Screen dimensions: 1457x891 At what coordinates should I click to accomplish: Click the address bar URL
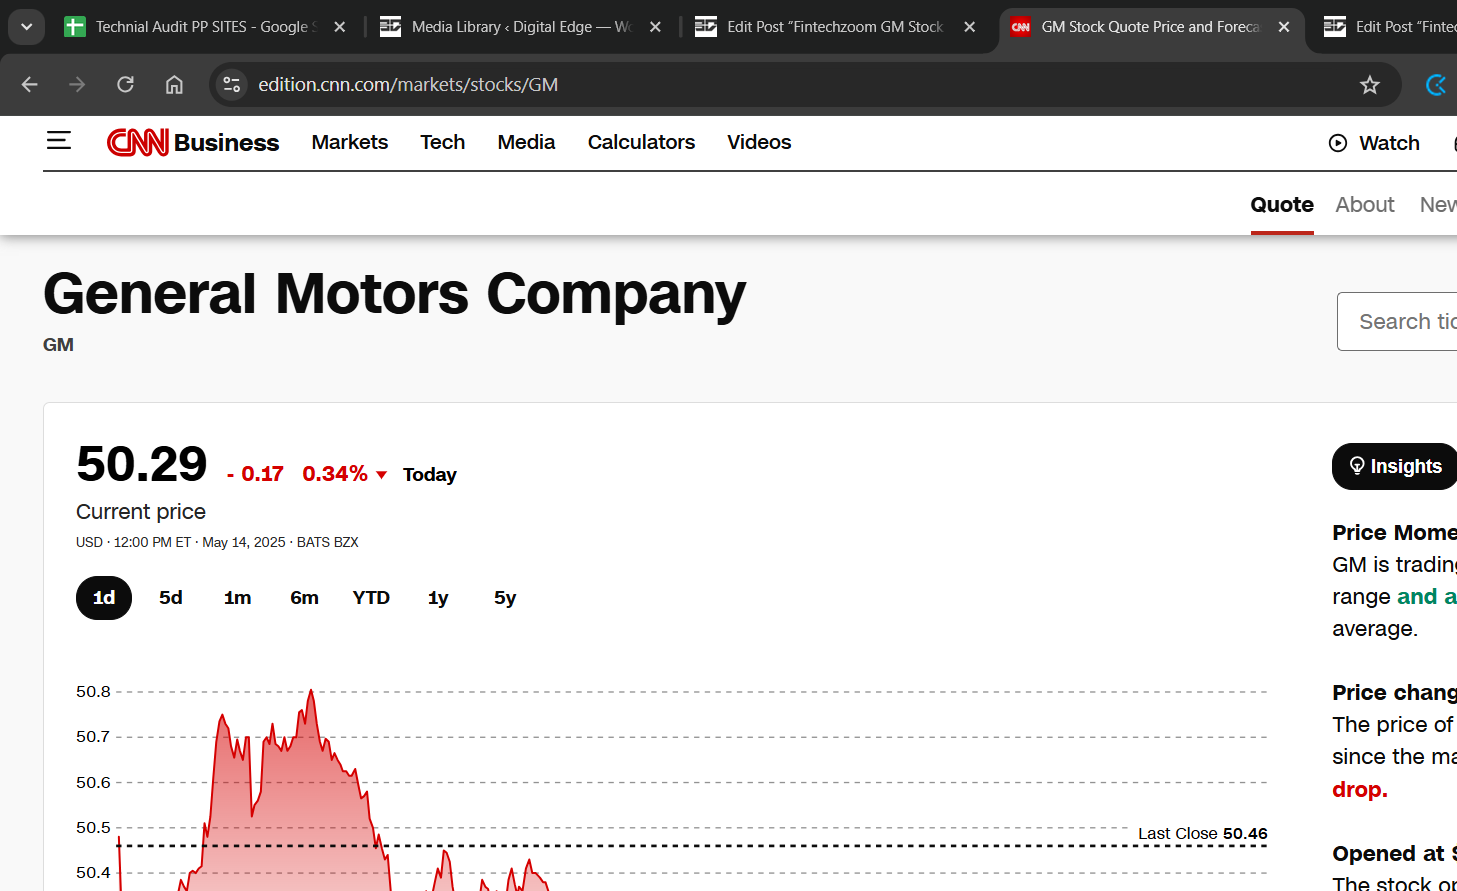coord(408,85)
